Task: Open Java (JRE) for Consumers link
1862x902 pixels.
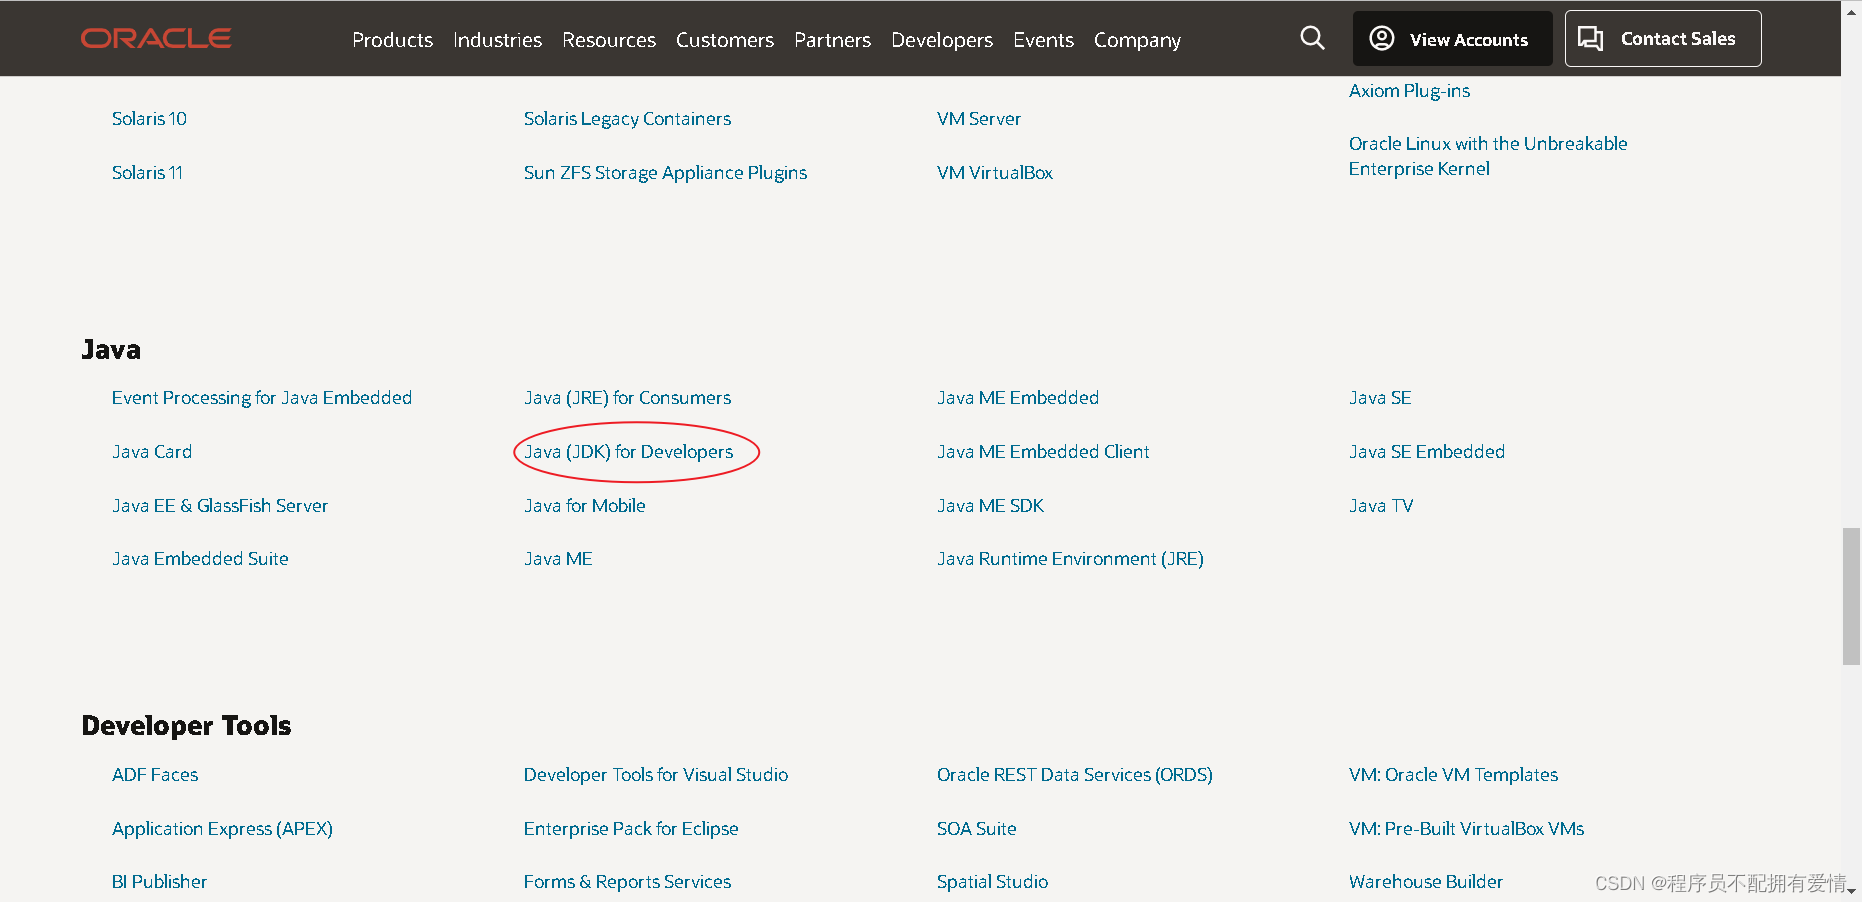Action: coord(627,398)
